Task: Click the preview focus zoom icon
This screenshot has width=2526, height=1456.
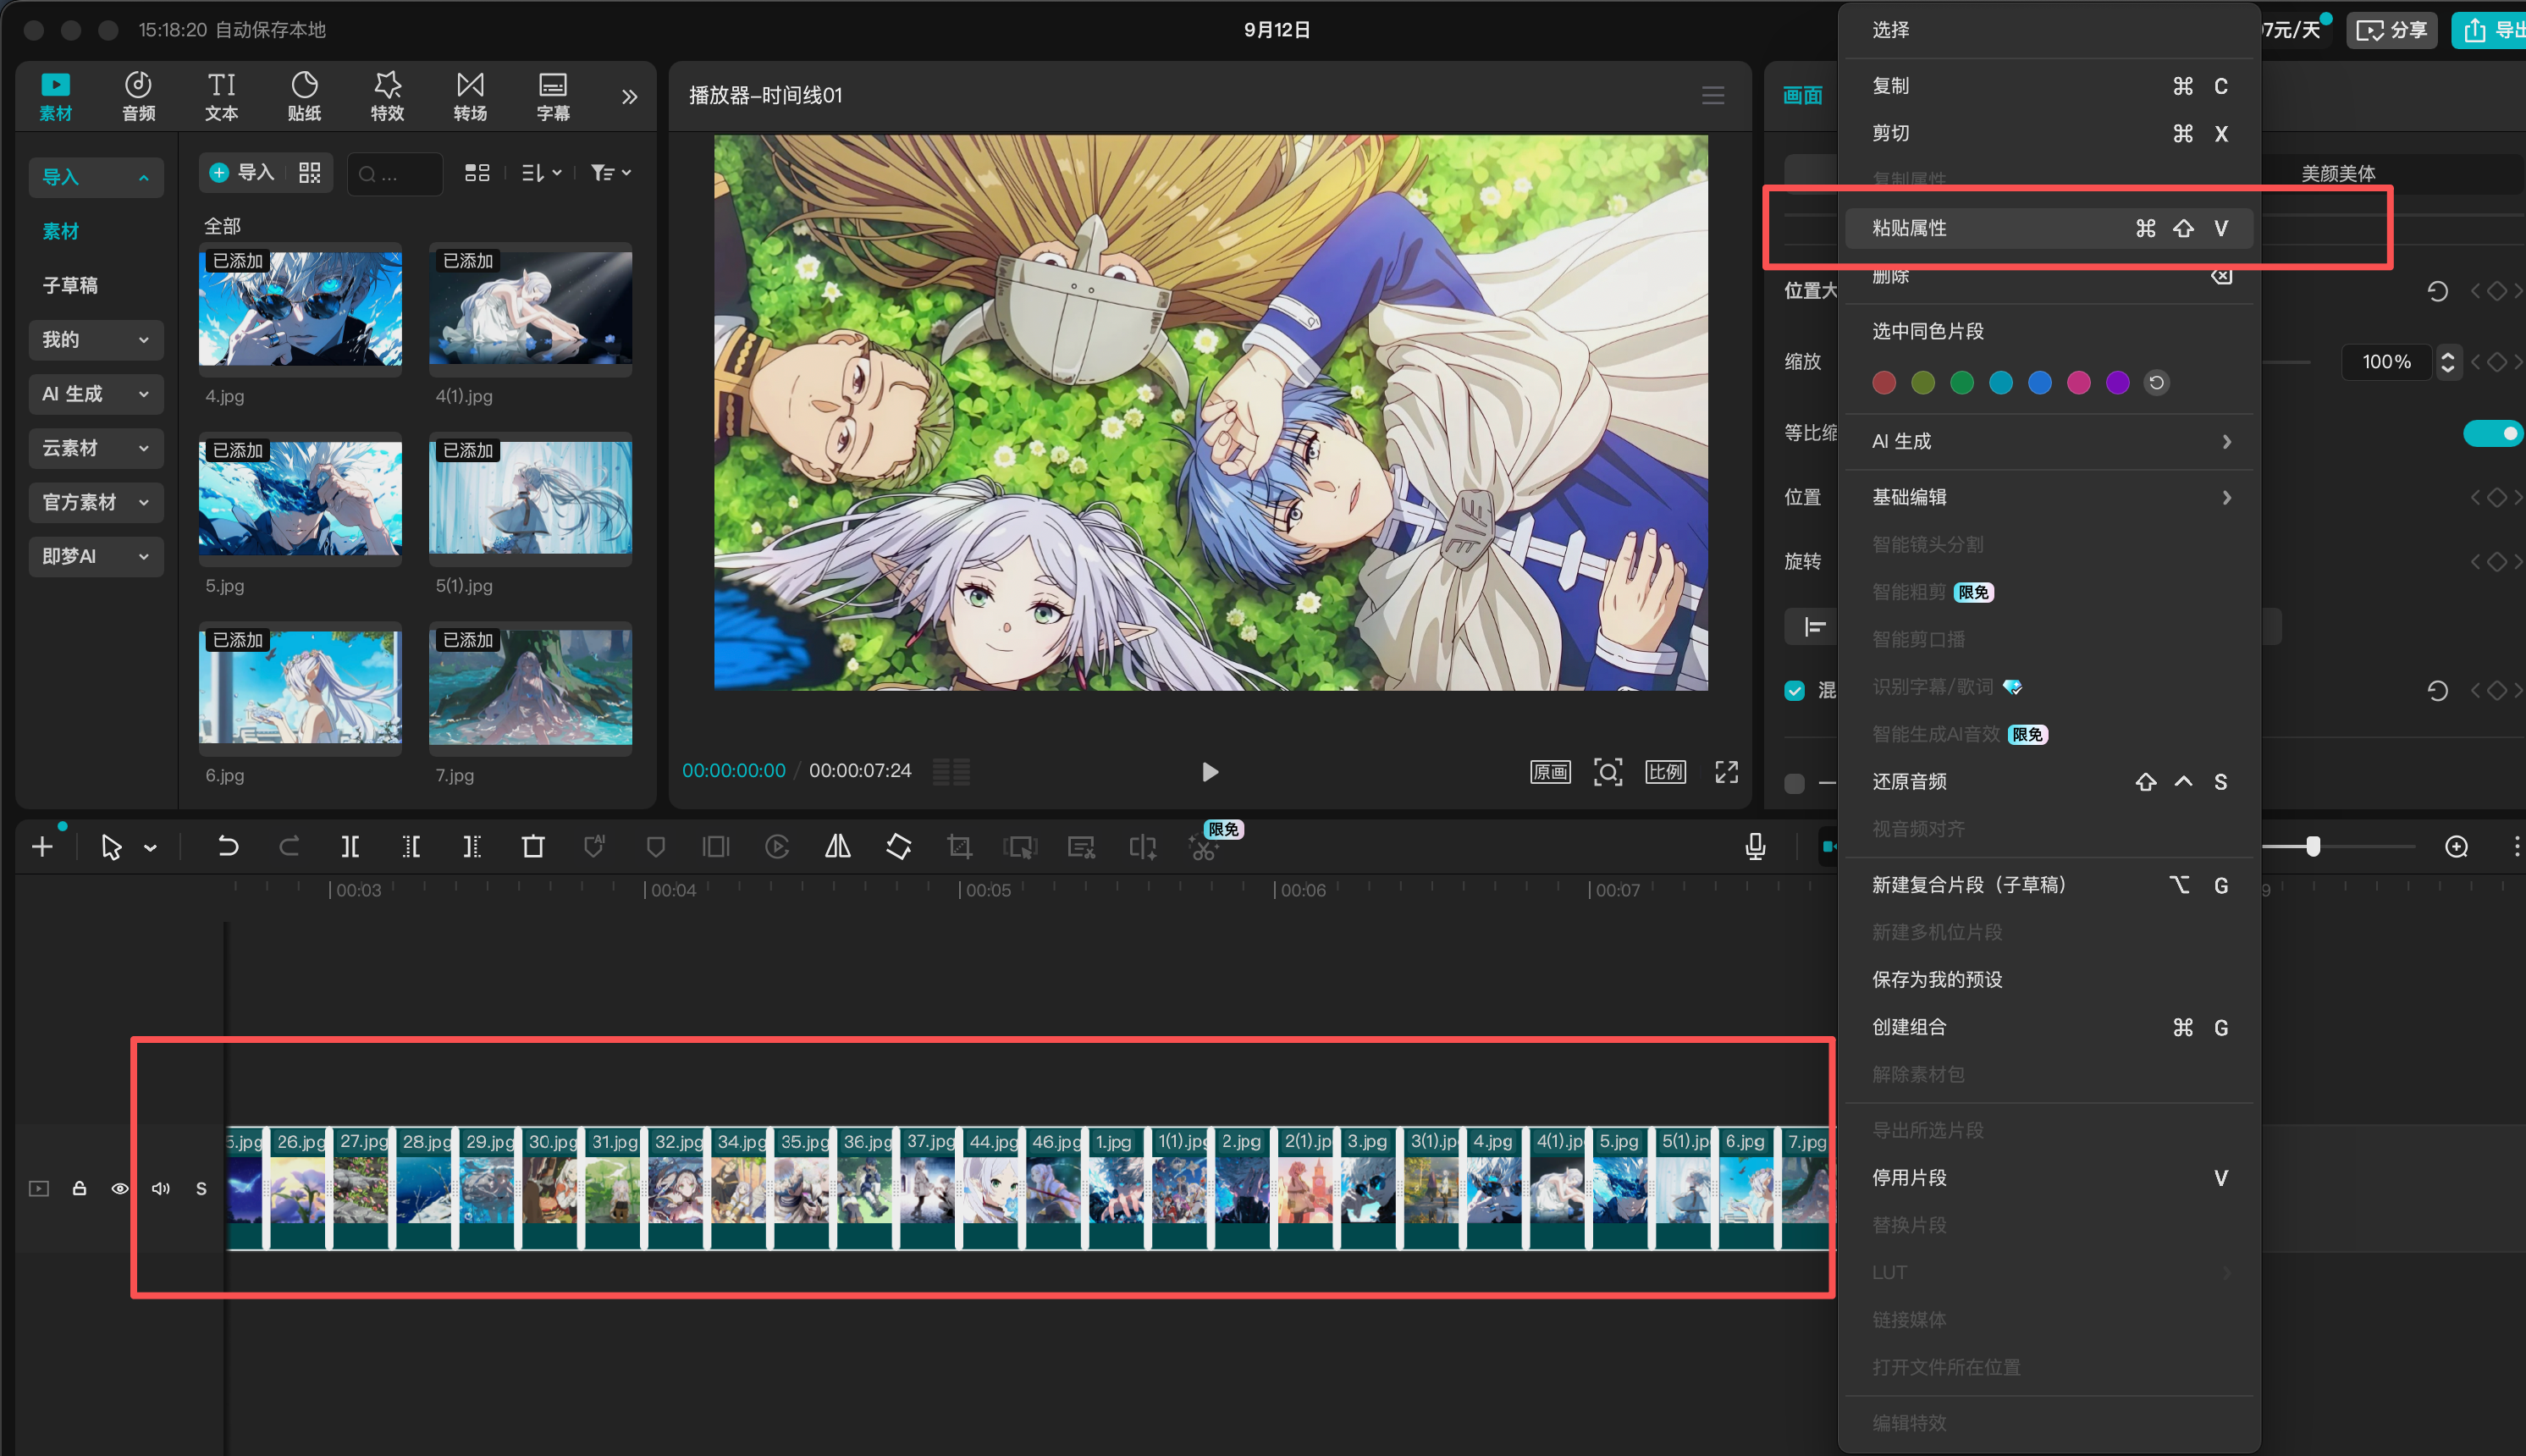Action: click(1608, 771)
